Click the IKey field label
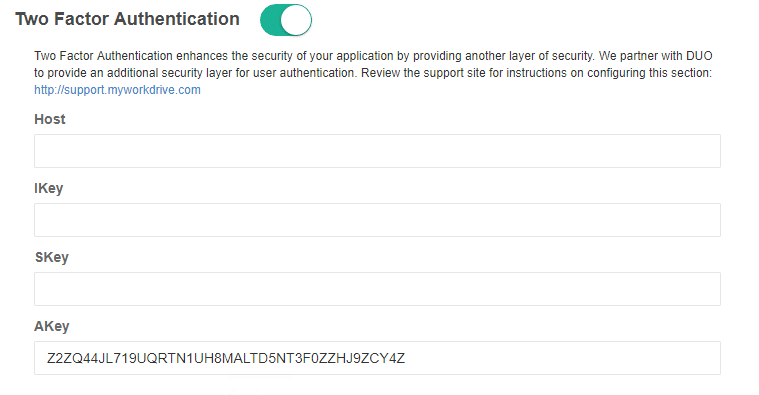759x395 pixels. 48,188
